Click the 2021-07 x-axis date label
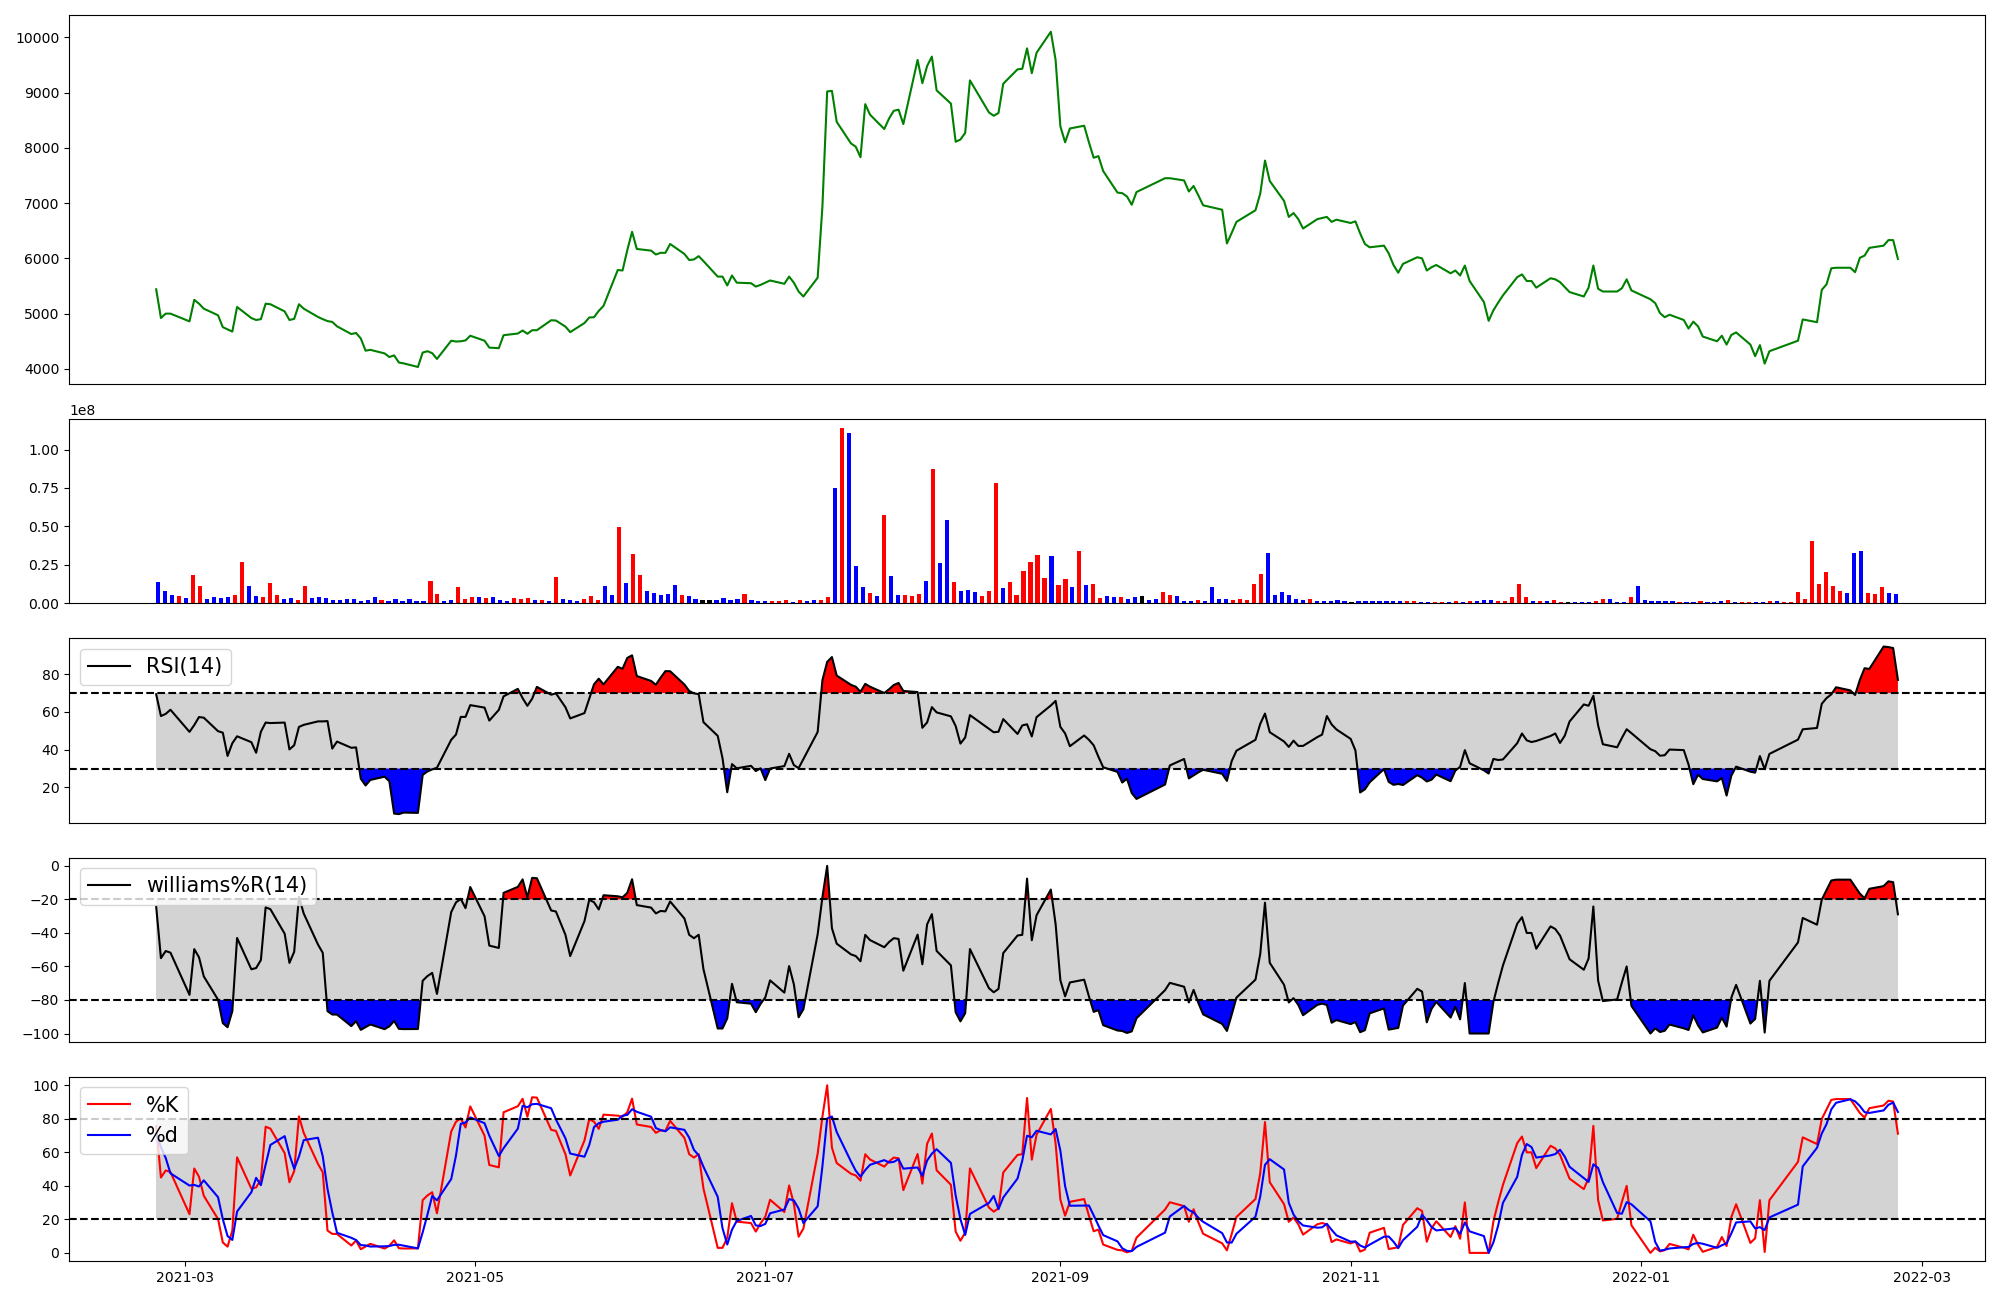 (765, 1277)
